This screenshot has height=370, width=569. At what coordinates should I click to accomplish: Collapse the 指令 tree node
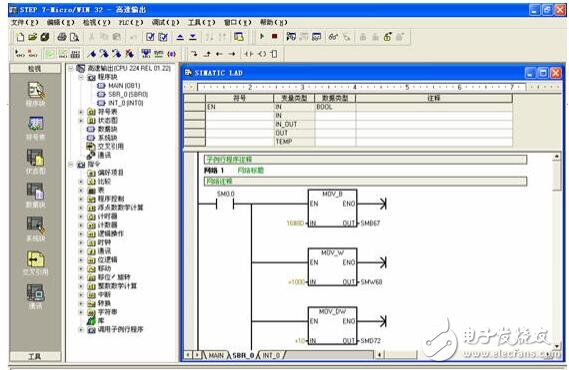click(x=71, y=164)
